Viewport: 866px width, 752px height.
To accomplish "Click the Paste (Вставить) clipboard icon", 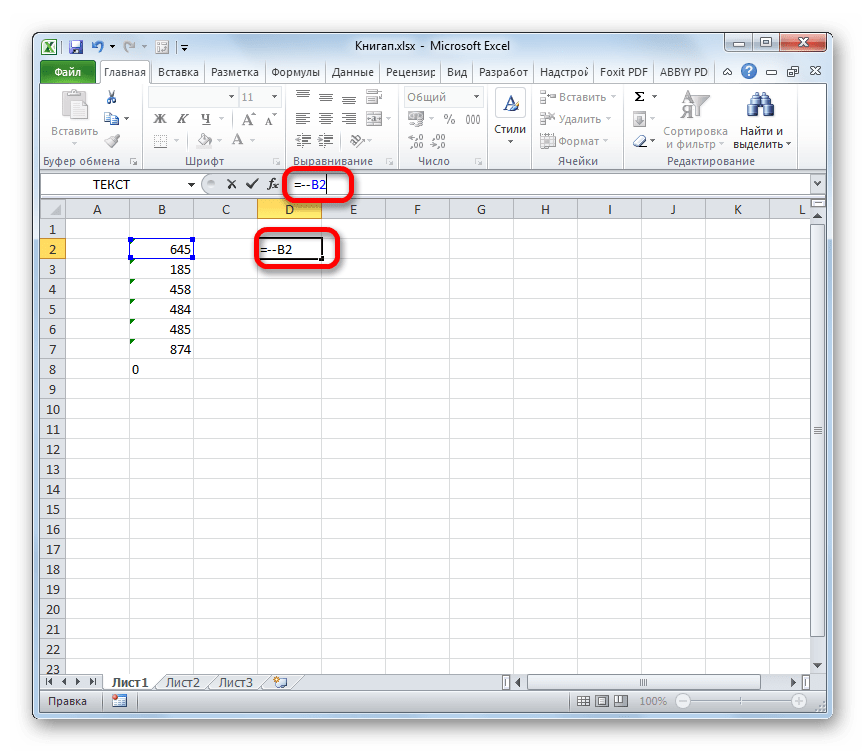I will 75,106.
